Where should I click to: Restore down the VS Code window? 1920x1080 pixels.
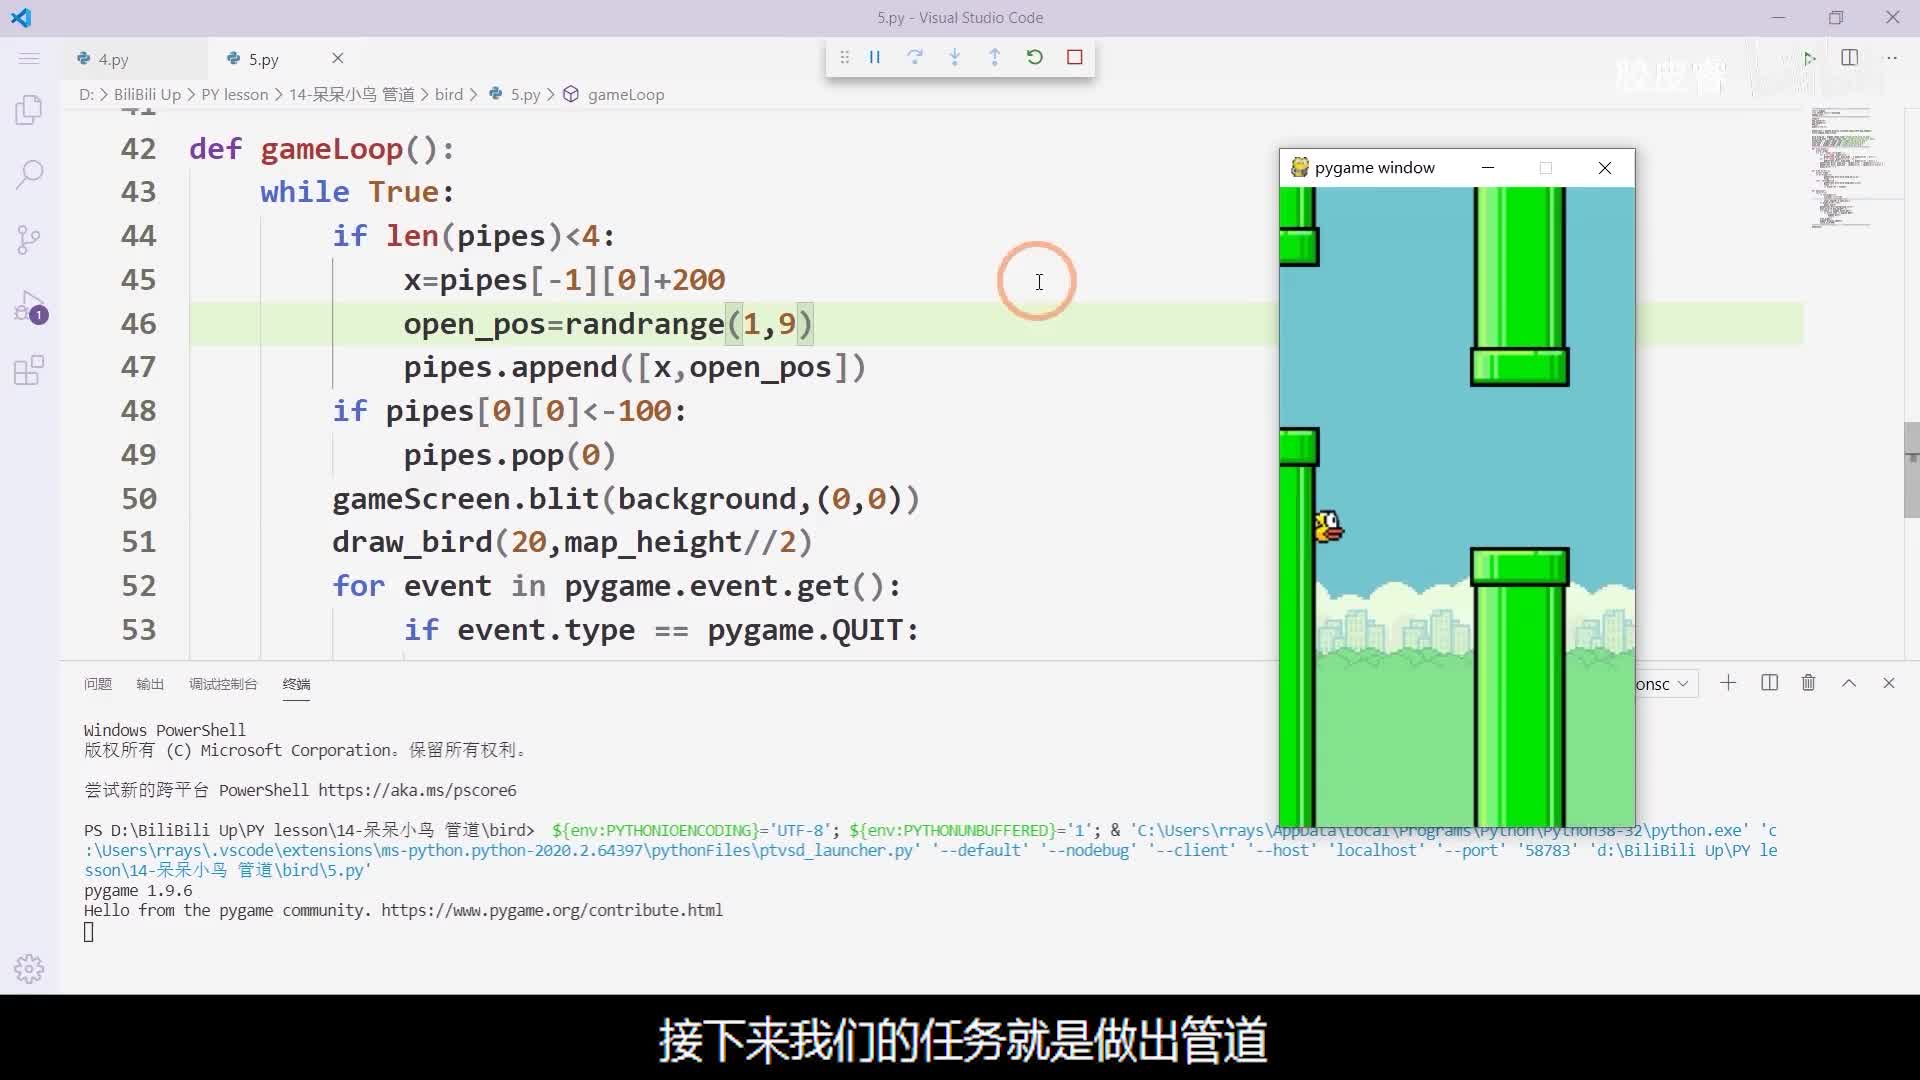1836,17
